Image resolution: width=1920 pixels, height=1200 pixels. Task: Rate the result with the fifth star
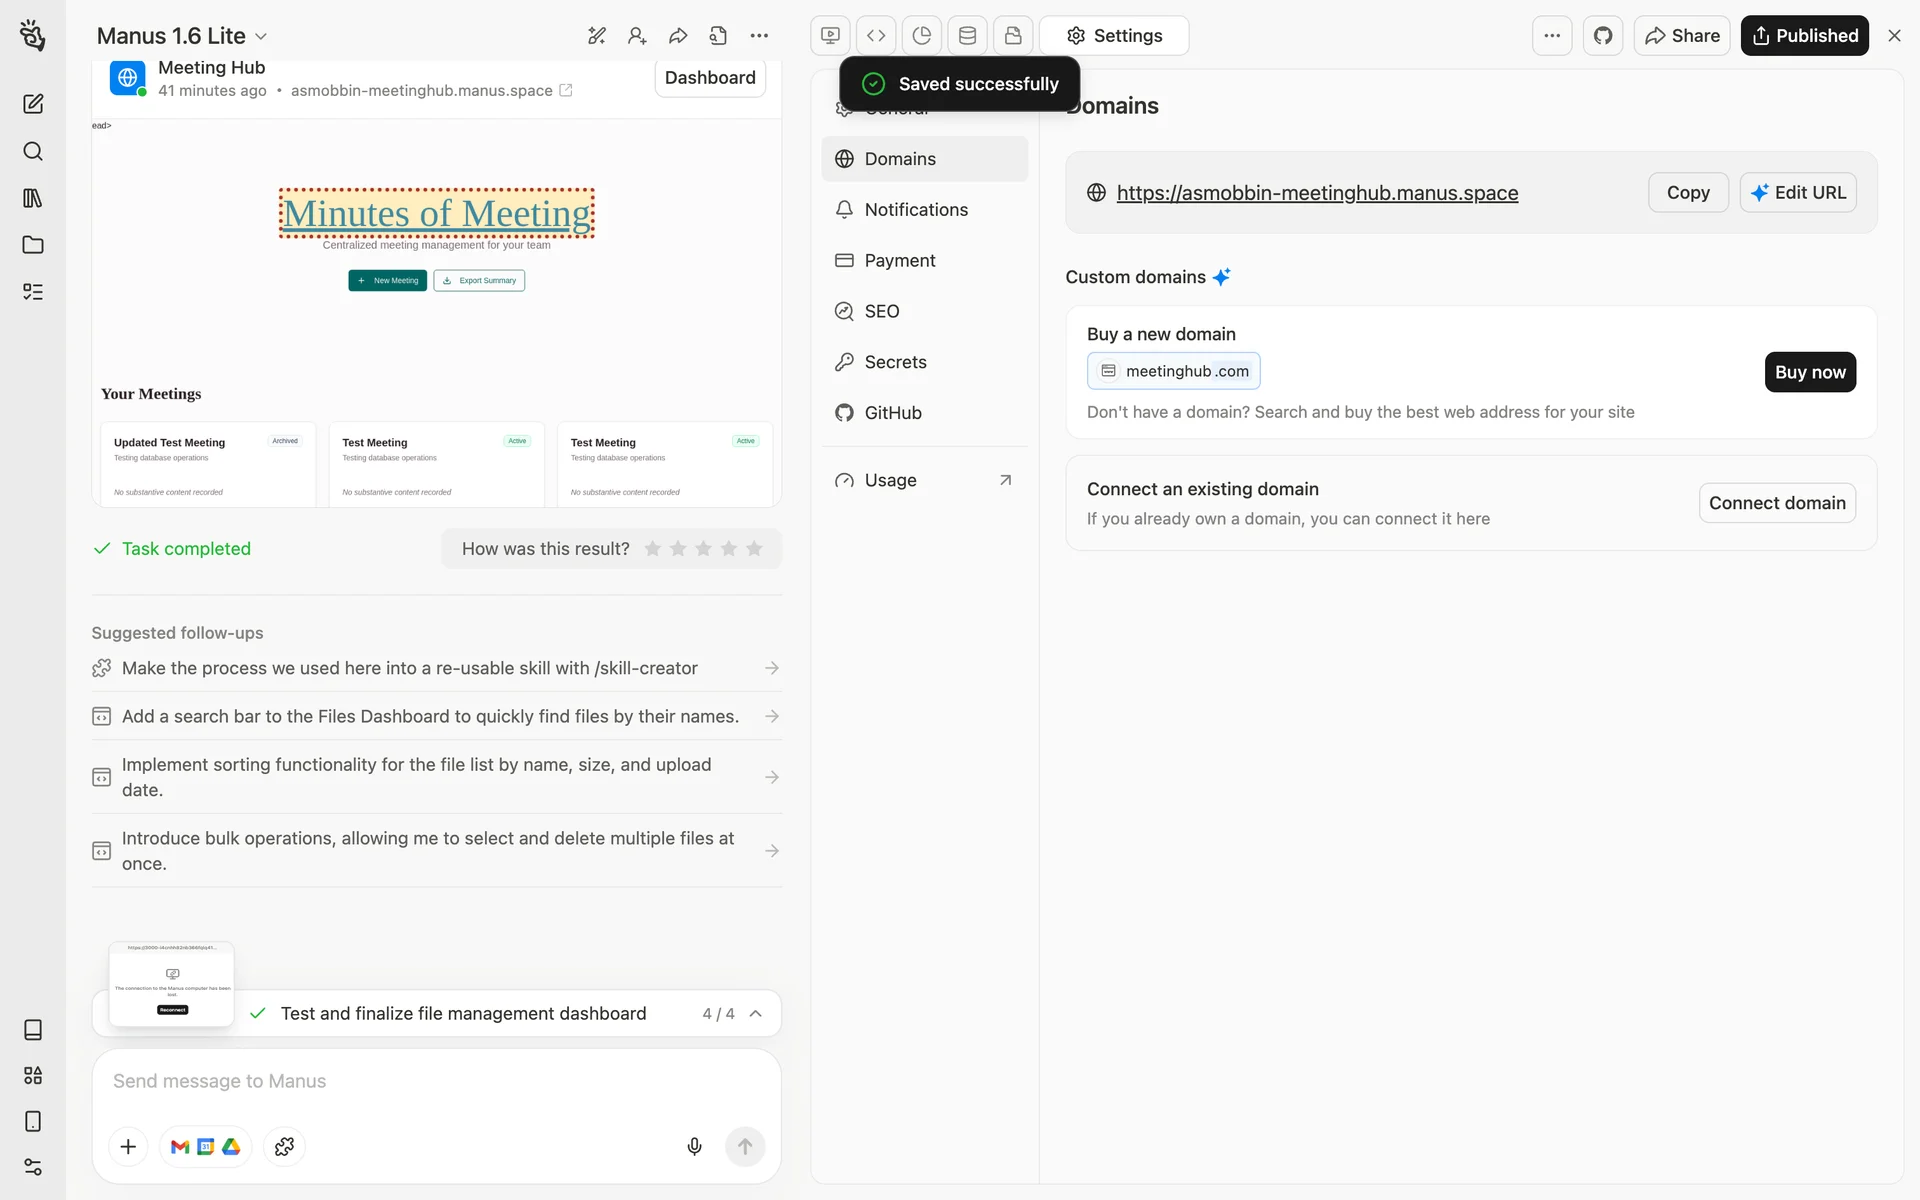[x=754, y=549]
